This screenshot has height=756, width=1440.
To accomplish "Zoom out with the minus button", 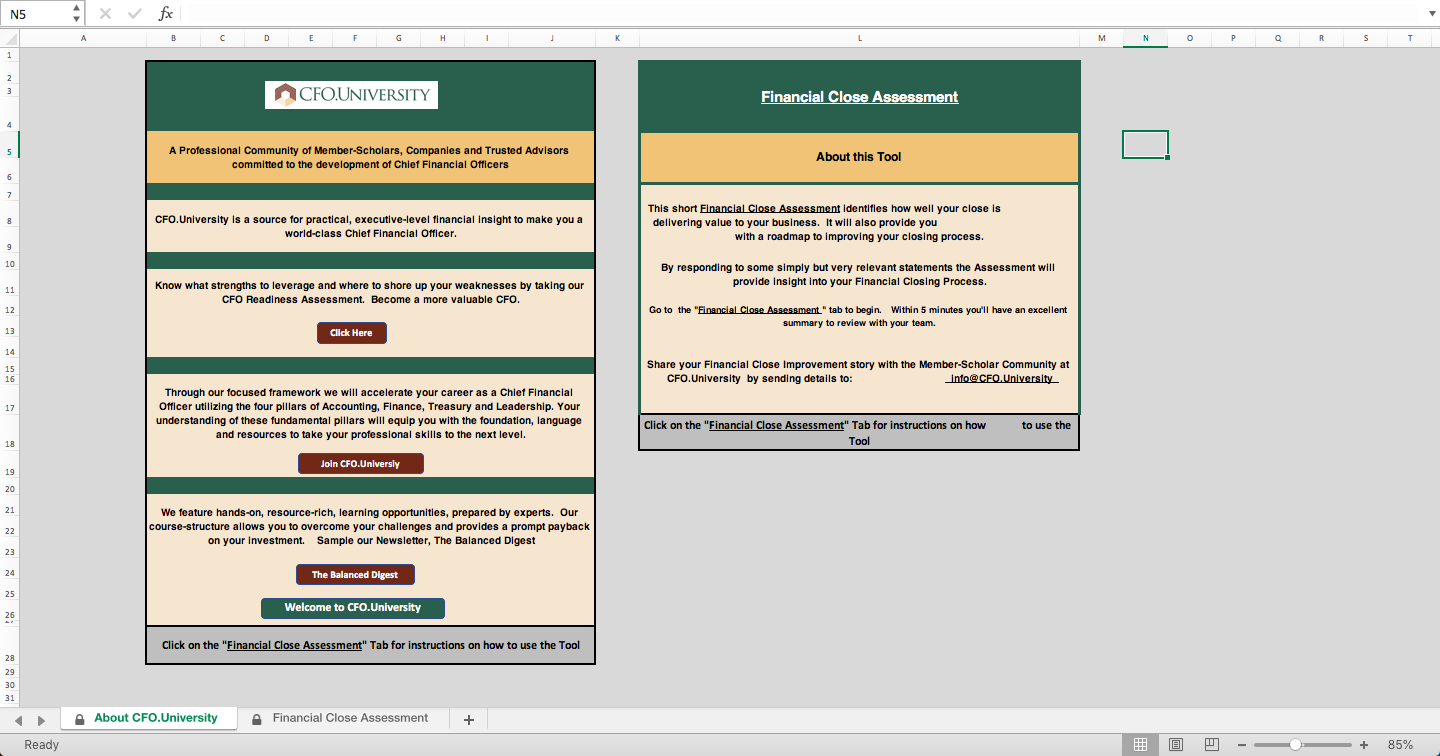I will [x=1241, y=745].
